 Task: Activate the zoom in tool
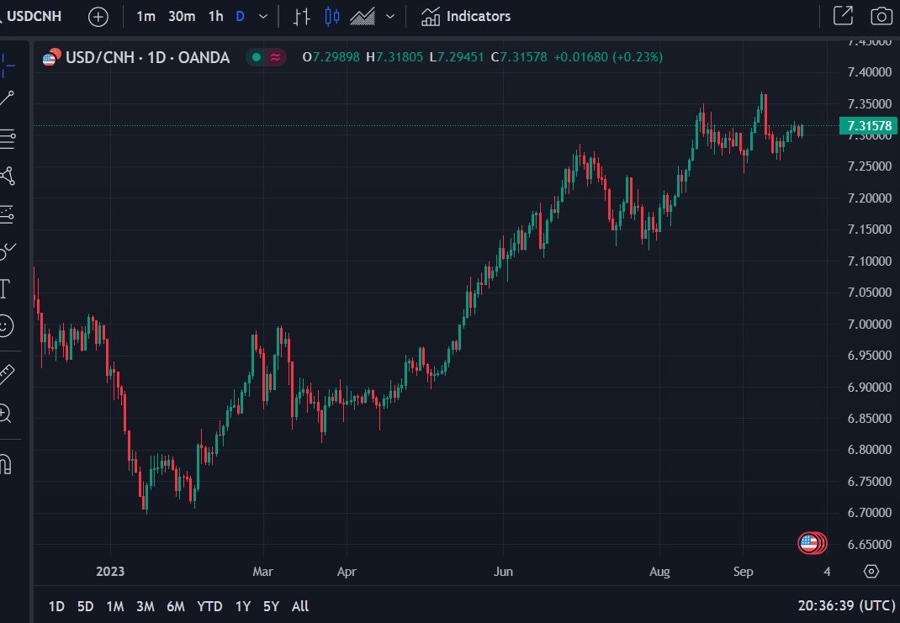(6, 412)
